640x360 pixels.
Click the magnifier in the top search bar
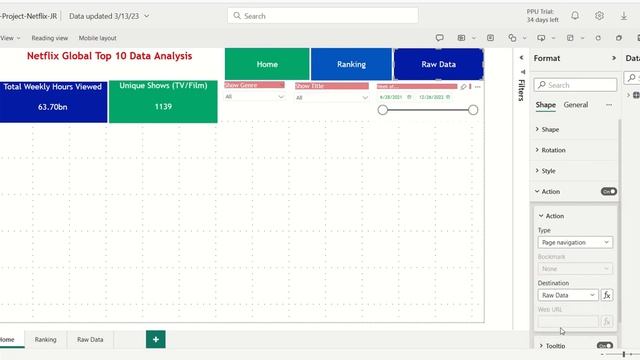(237, 16)
